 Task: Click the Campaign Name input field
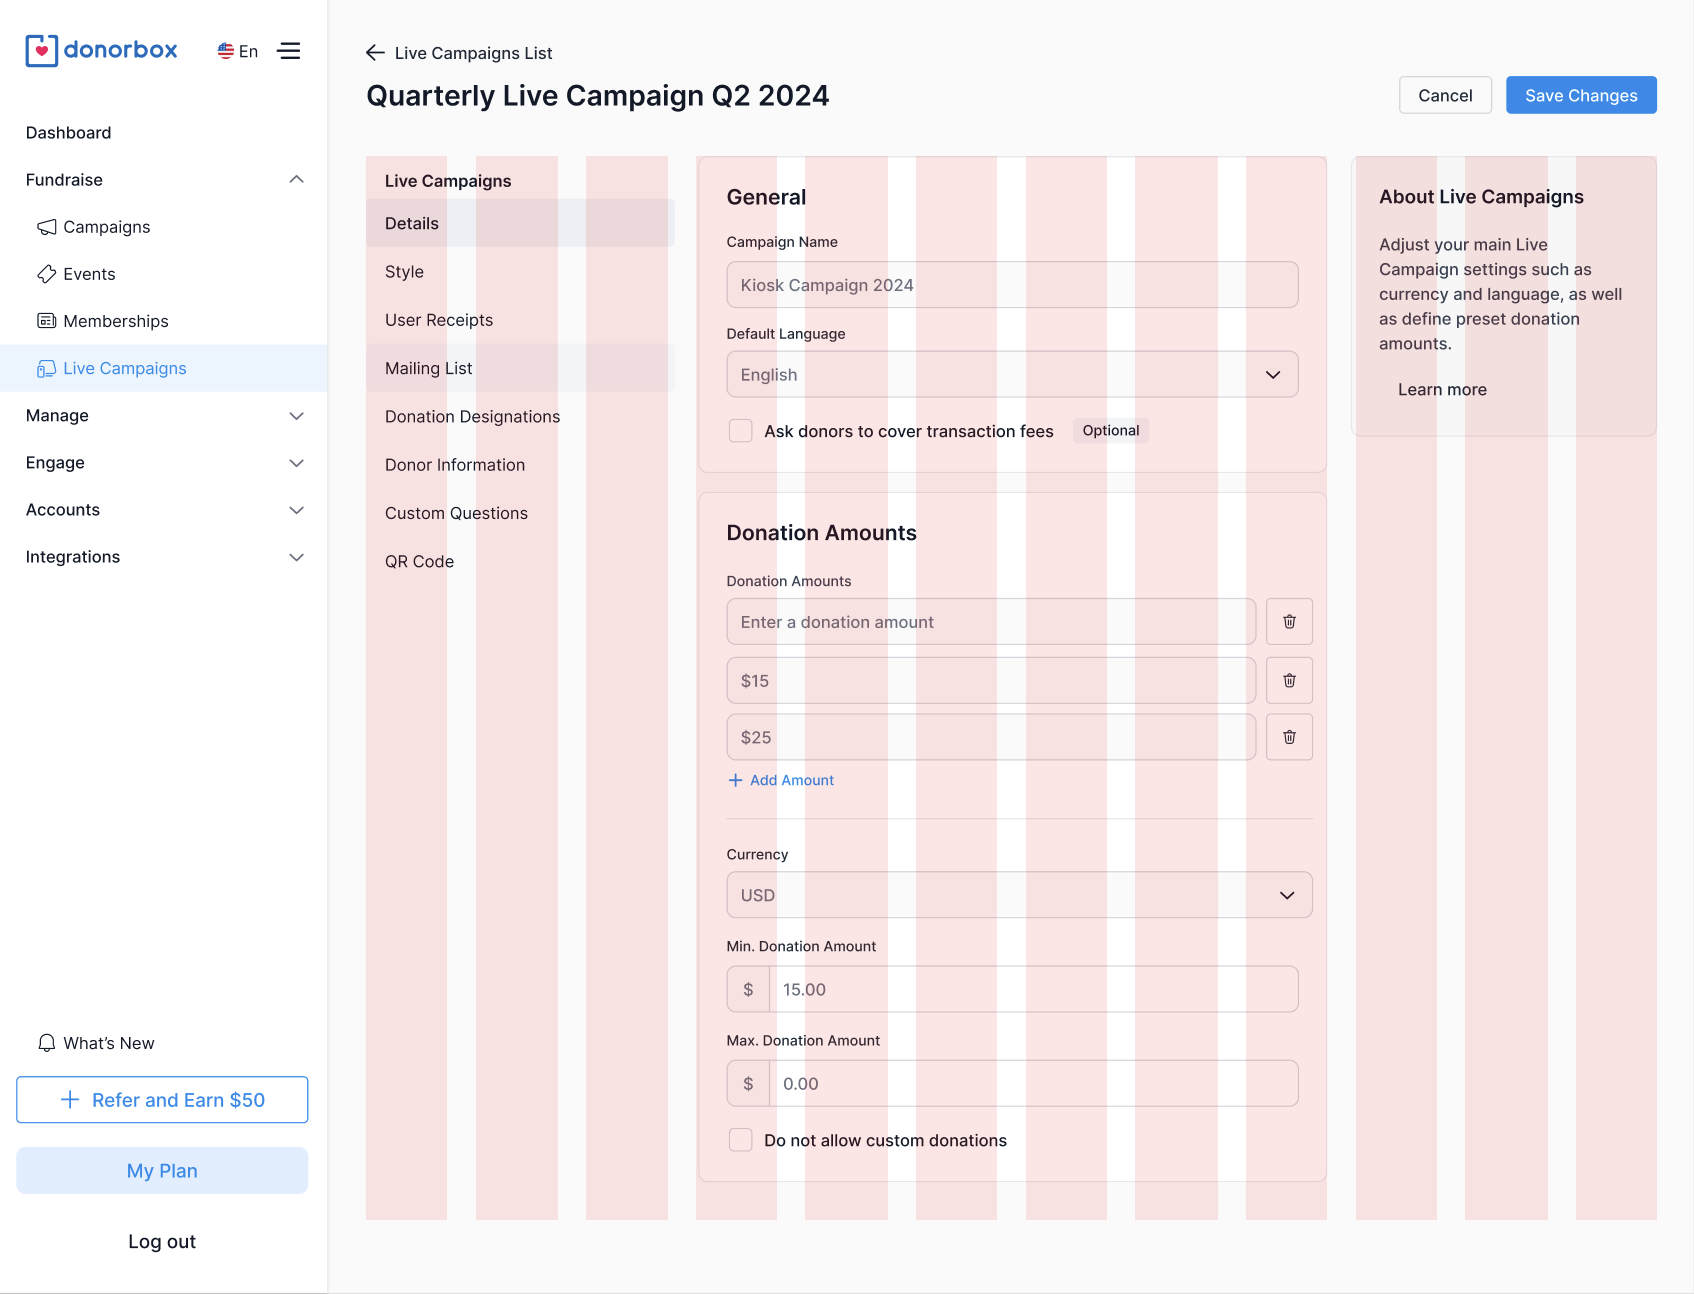pyautogui.click(x=1012, y=285)
